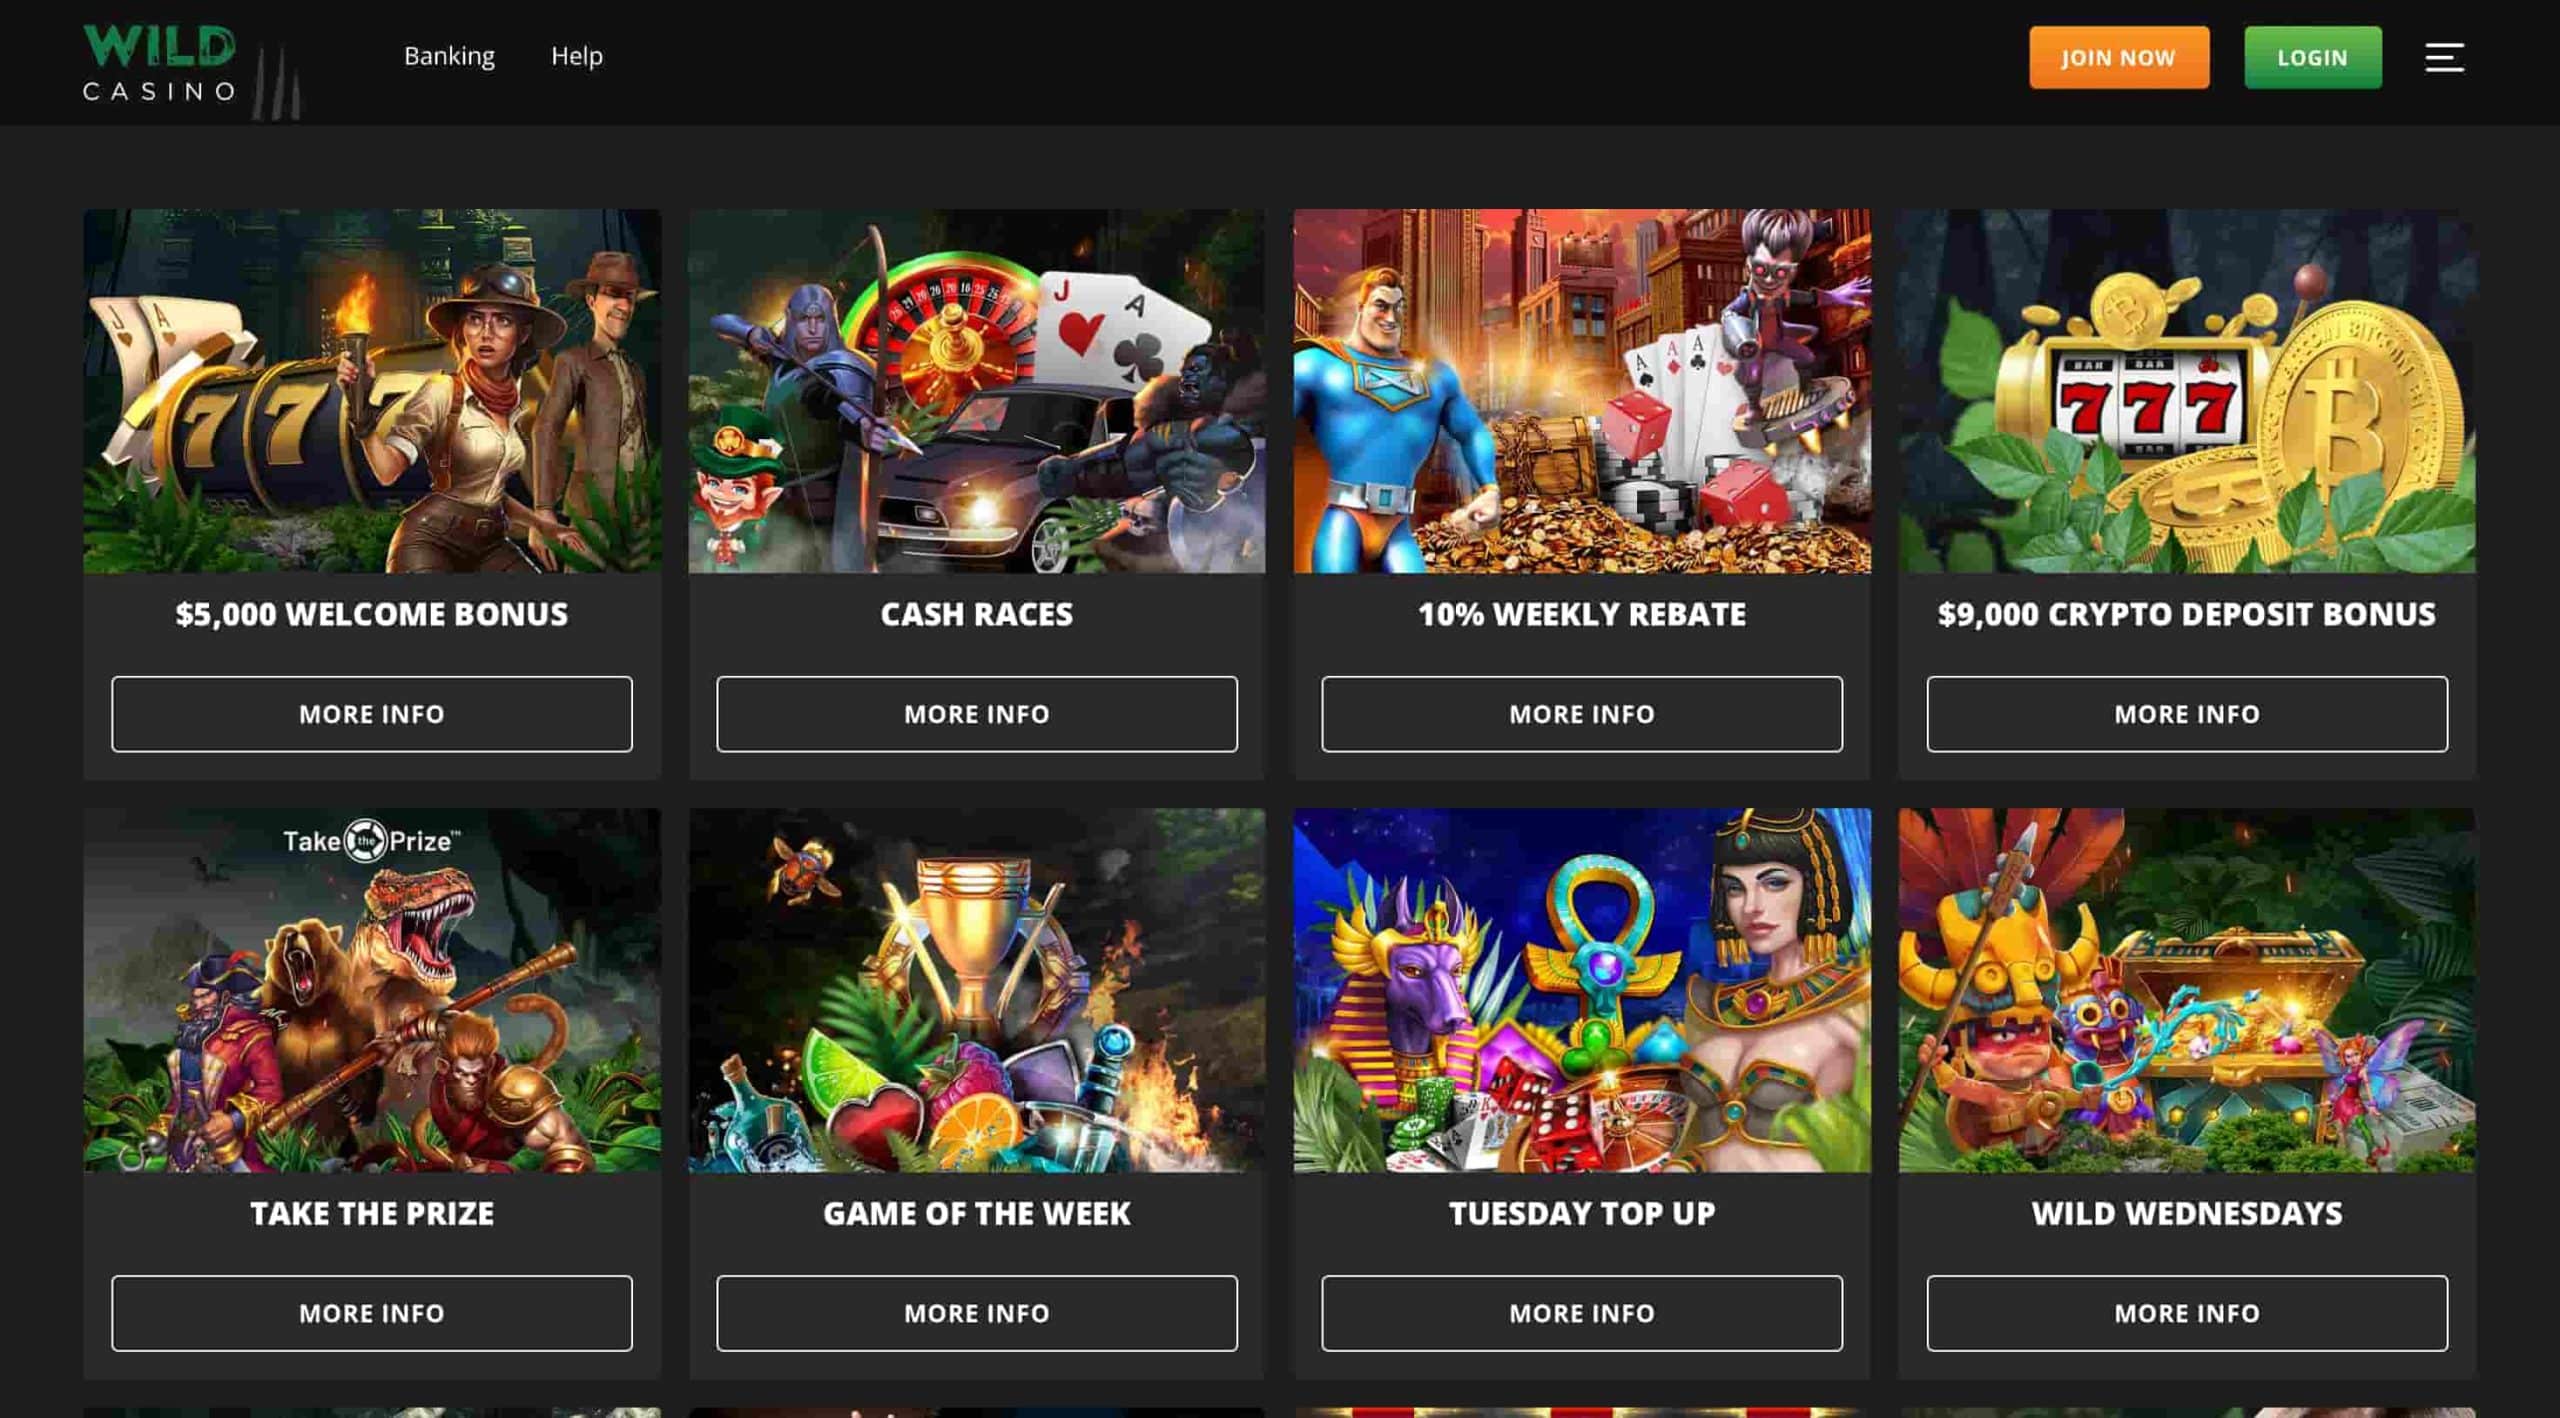Click More Info under Tuesday Top Up
The width and height of the screenshot is (2560, 1418).
click(1582, 1313)
